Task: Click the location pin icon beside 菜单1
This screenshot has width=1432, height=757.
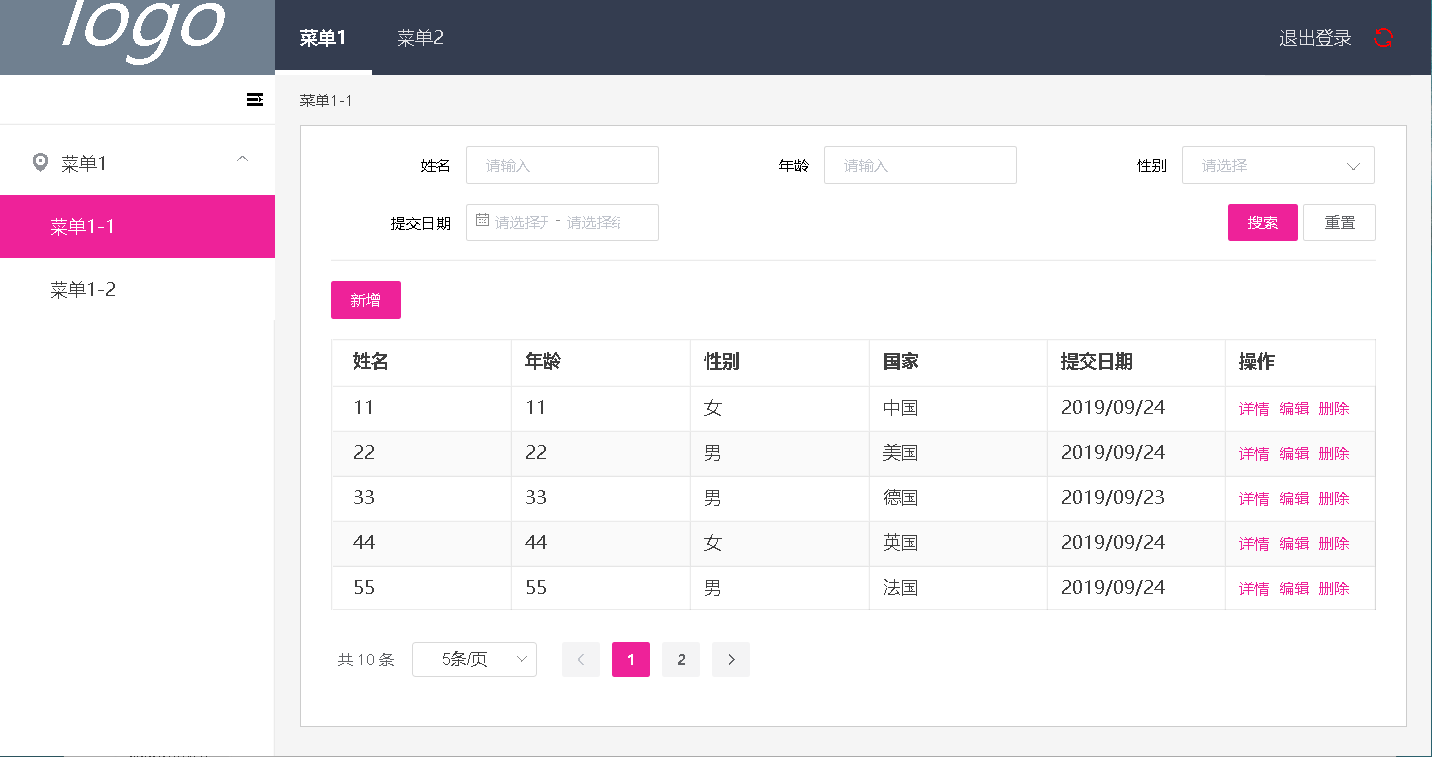Action: (x=40, y=162)
